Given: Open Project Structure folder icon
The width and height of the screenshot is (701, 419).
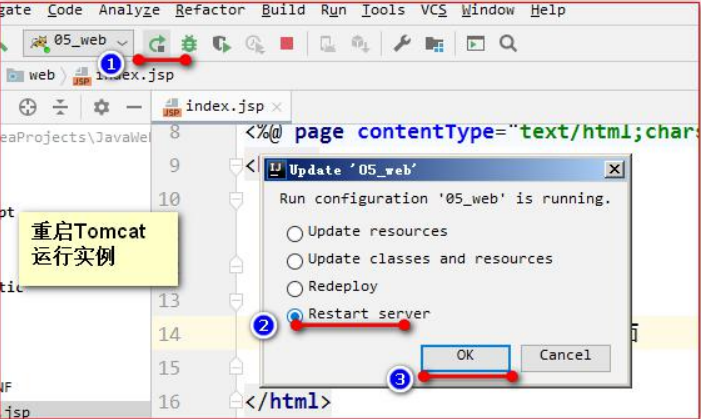Looking at the screenshot, I should point(434,44).
